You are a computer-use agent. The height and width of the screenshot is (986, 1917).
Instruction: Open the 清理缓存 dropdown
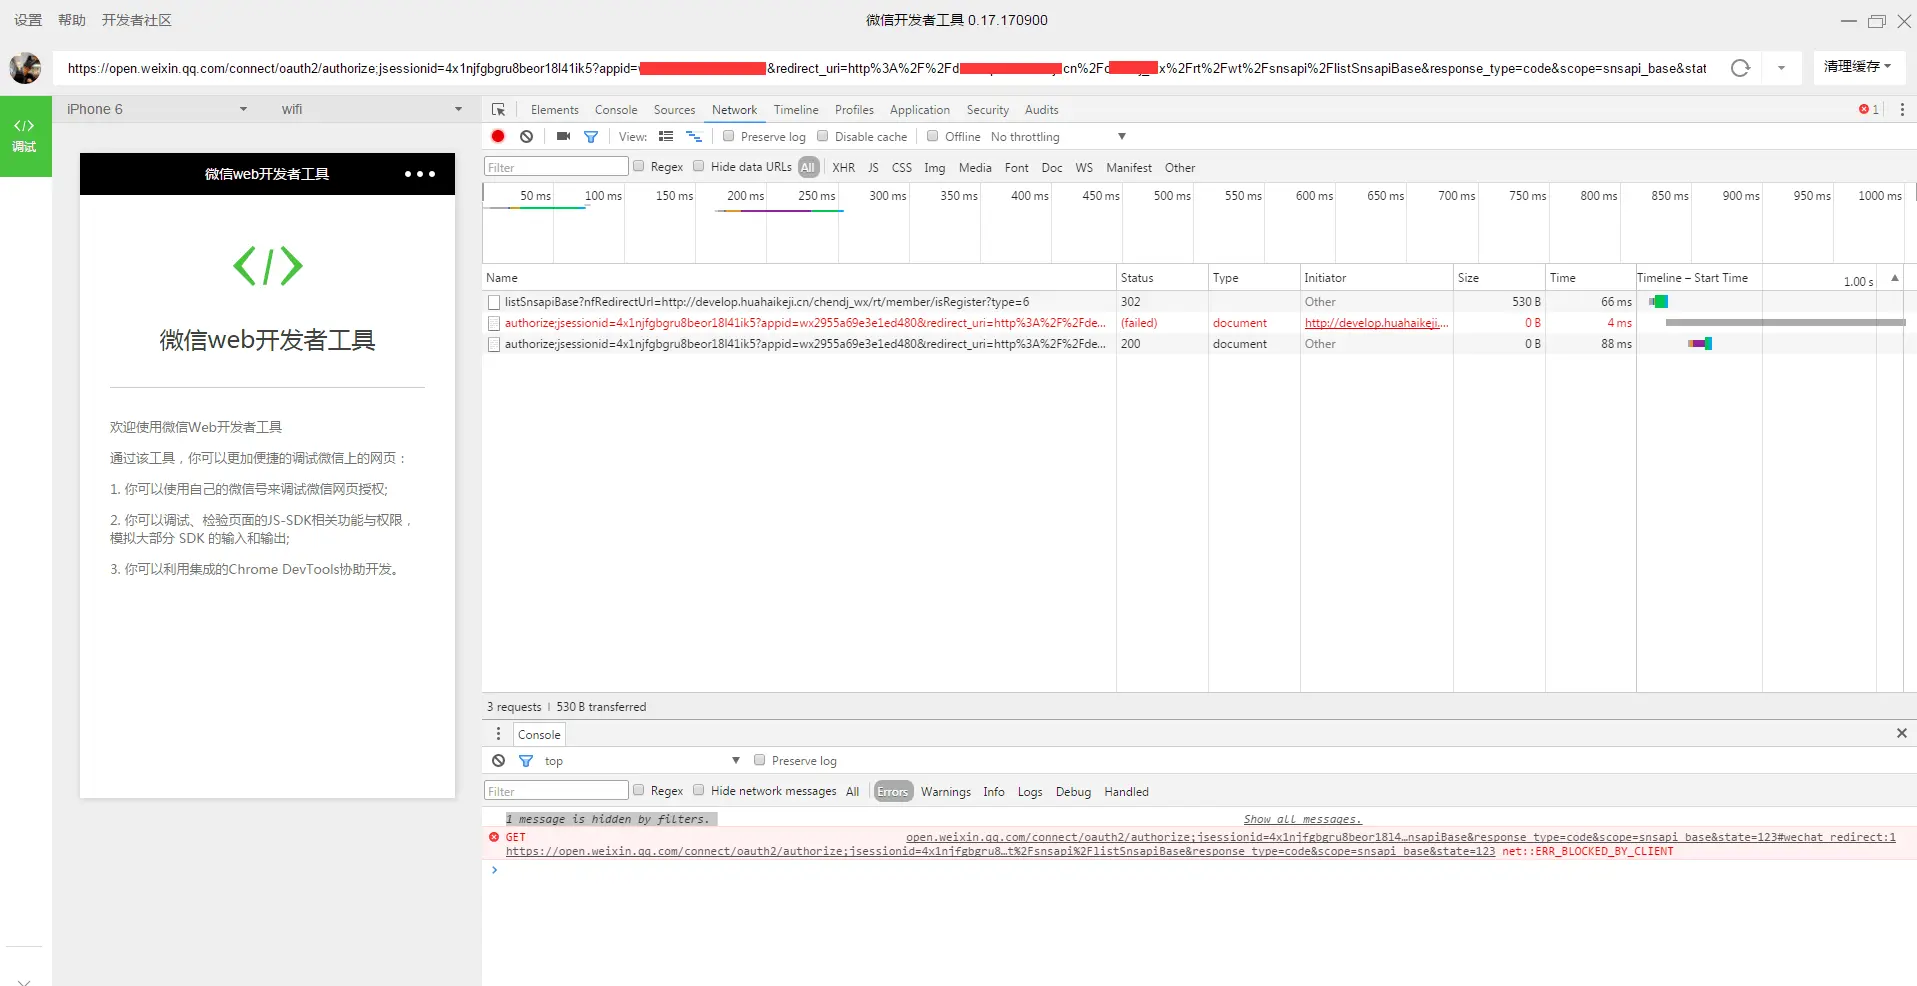point(1858,67)
